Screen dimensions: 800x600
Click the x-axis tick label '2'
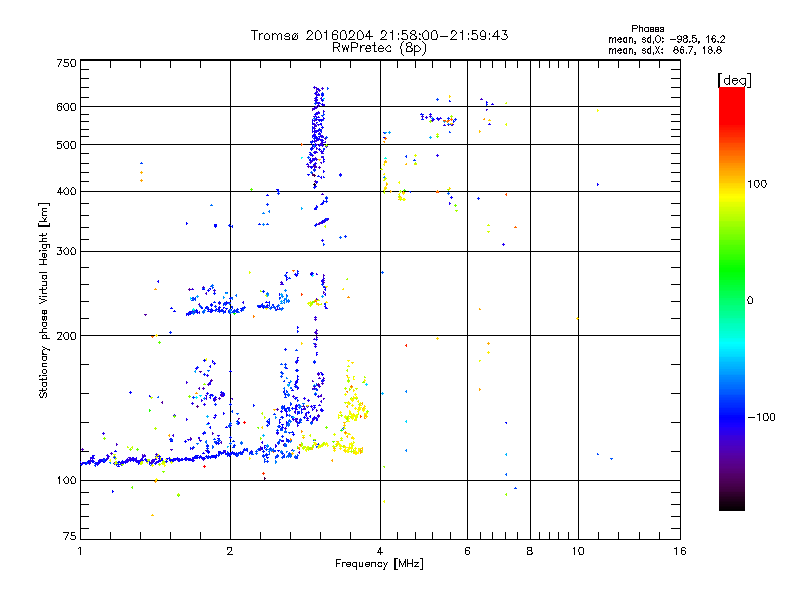(x=230, y=551)
